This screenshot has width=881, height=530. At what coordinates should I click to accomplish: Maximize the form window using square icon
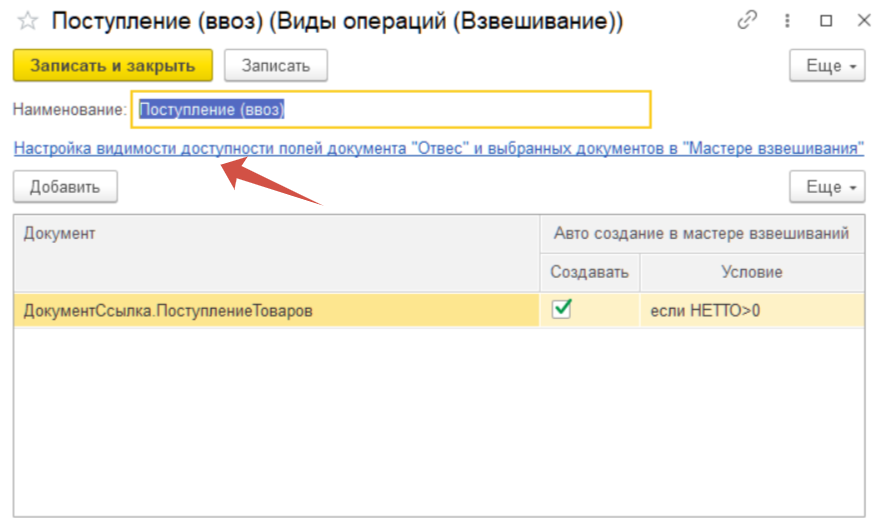[826, 21]
